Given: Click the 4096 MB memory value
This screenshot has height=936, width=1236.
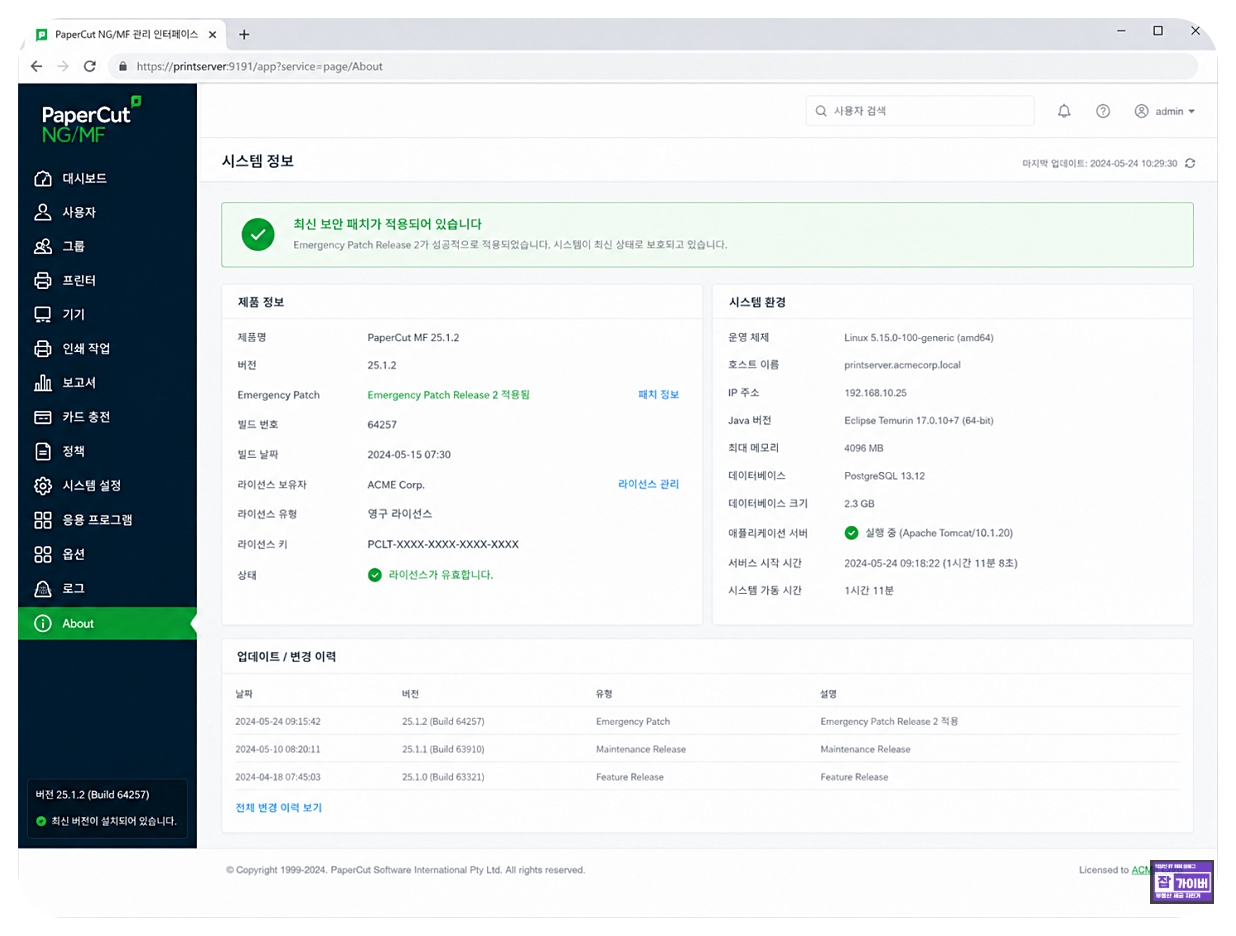Looking at the screenshot, I should click(x=864, y=448).
